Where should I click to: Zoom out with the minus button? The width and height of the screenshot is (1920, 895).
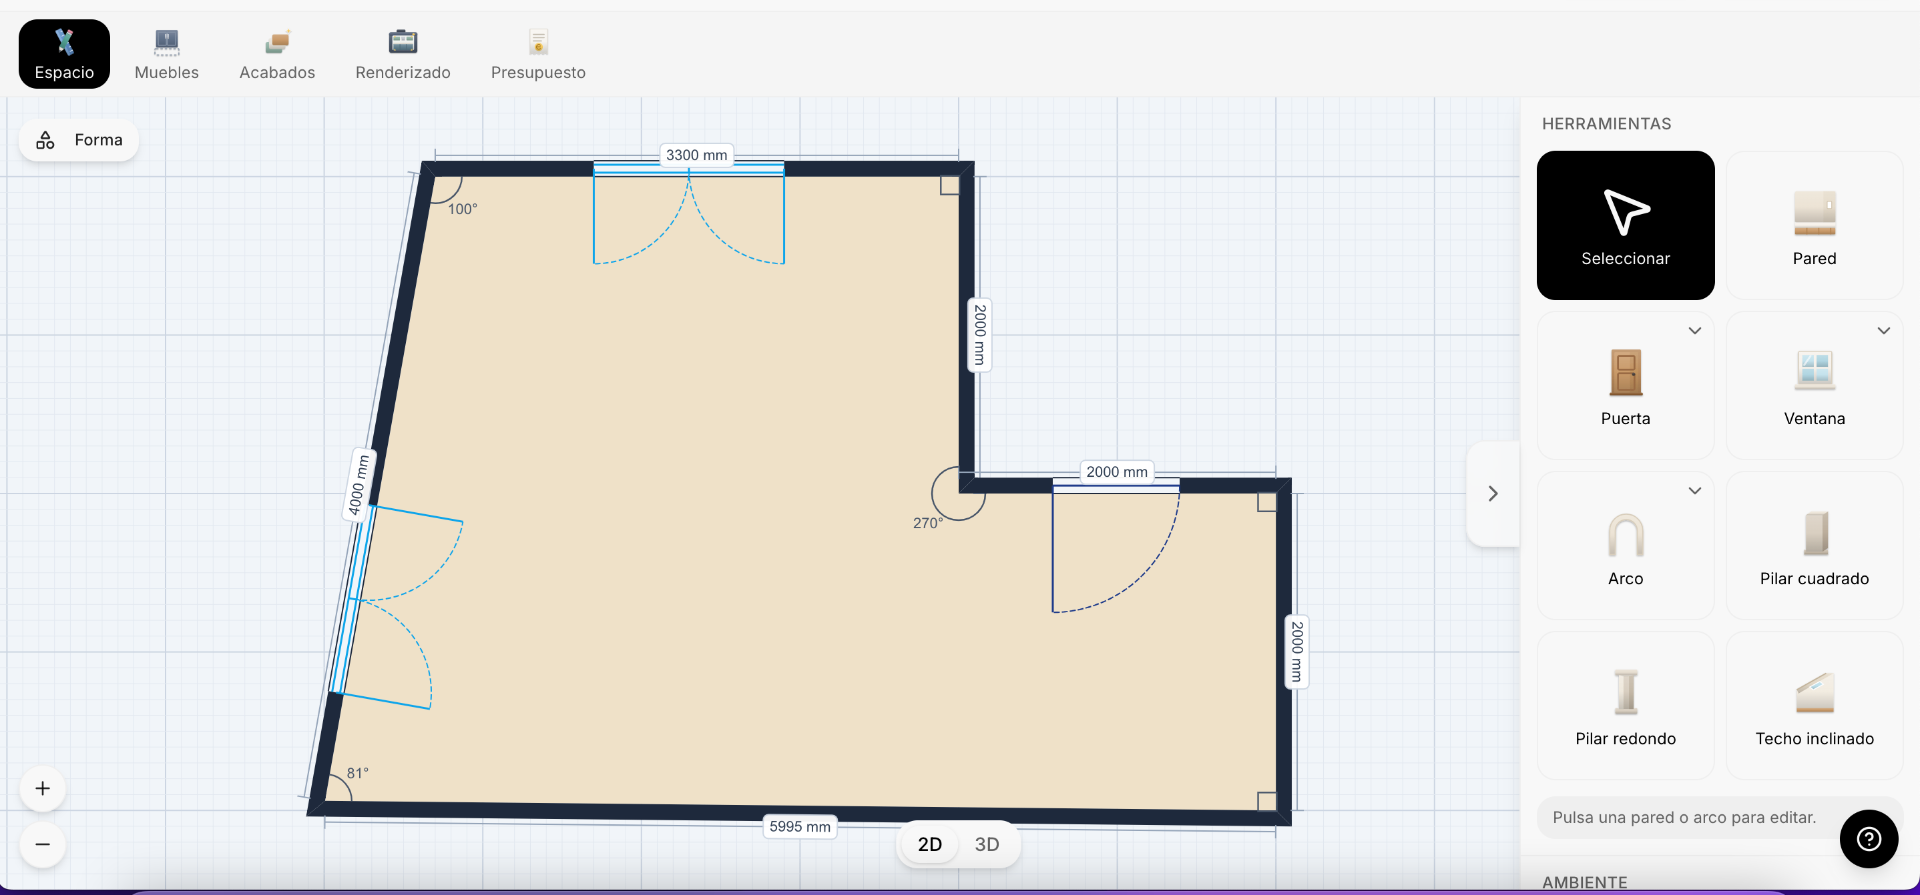pos(43,845)
